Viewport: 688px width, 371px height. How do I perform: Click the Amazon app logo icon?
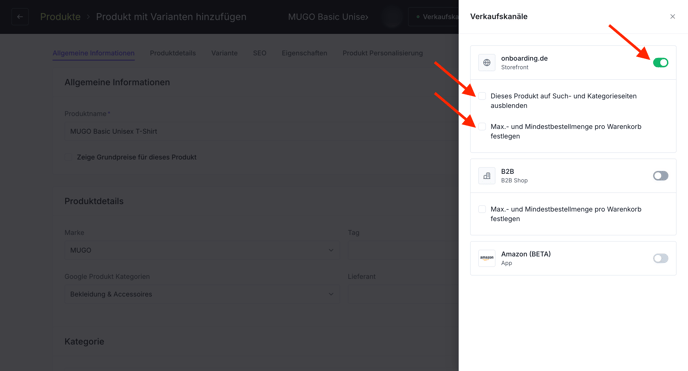[x=487, y=258]
